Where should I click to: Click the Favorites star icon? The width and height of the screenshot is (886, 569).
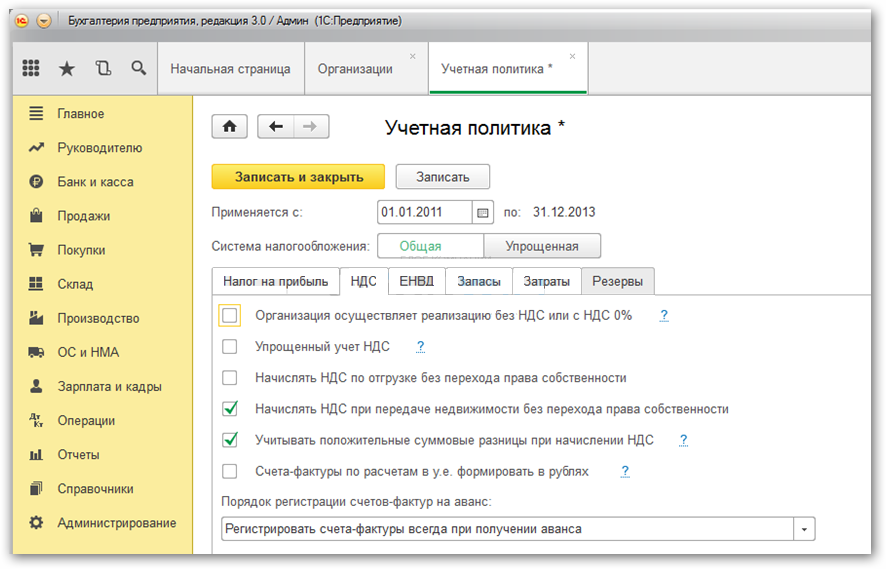67,68
